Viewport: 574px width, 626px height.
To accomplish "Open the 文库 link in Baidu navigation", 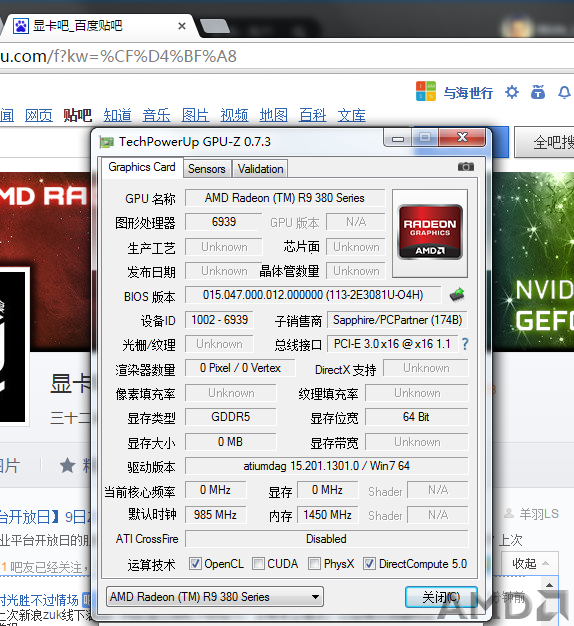I will point(352,115).
